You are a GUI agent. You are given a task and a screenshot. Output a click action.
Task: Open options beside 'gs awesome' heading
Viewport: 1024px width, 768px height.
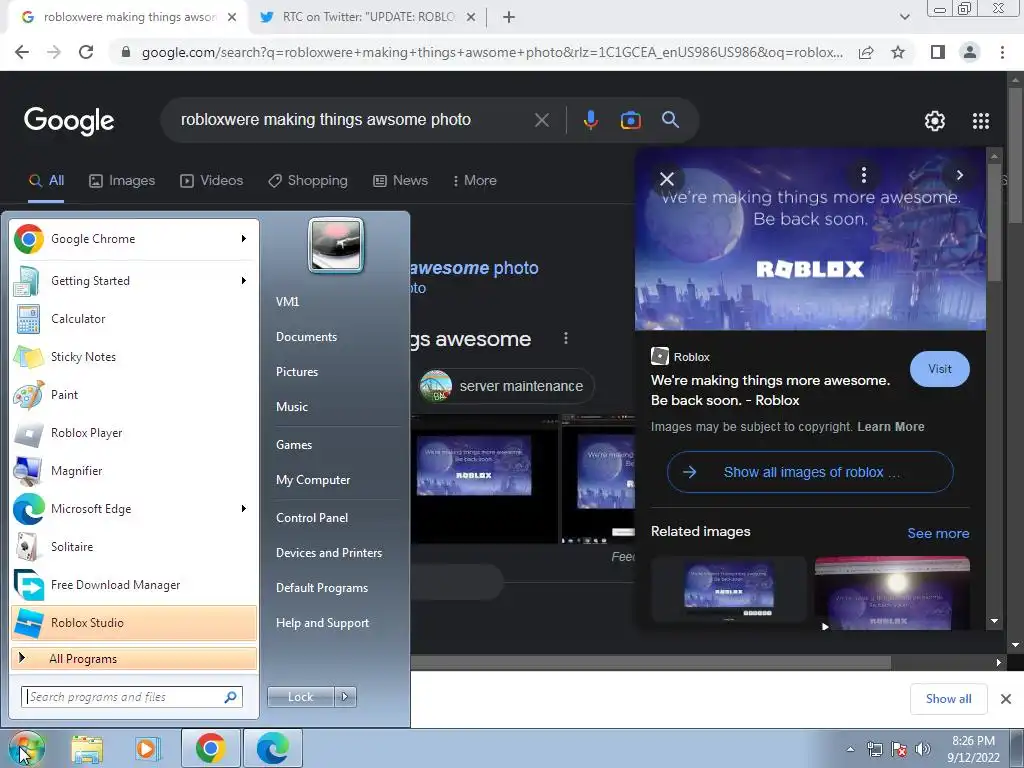click(x=566, y=338)
